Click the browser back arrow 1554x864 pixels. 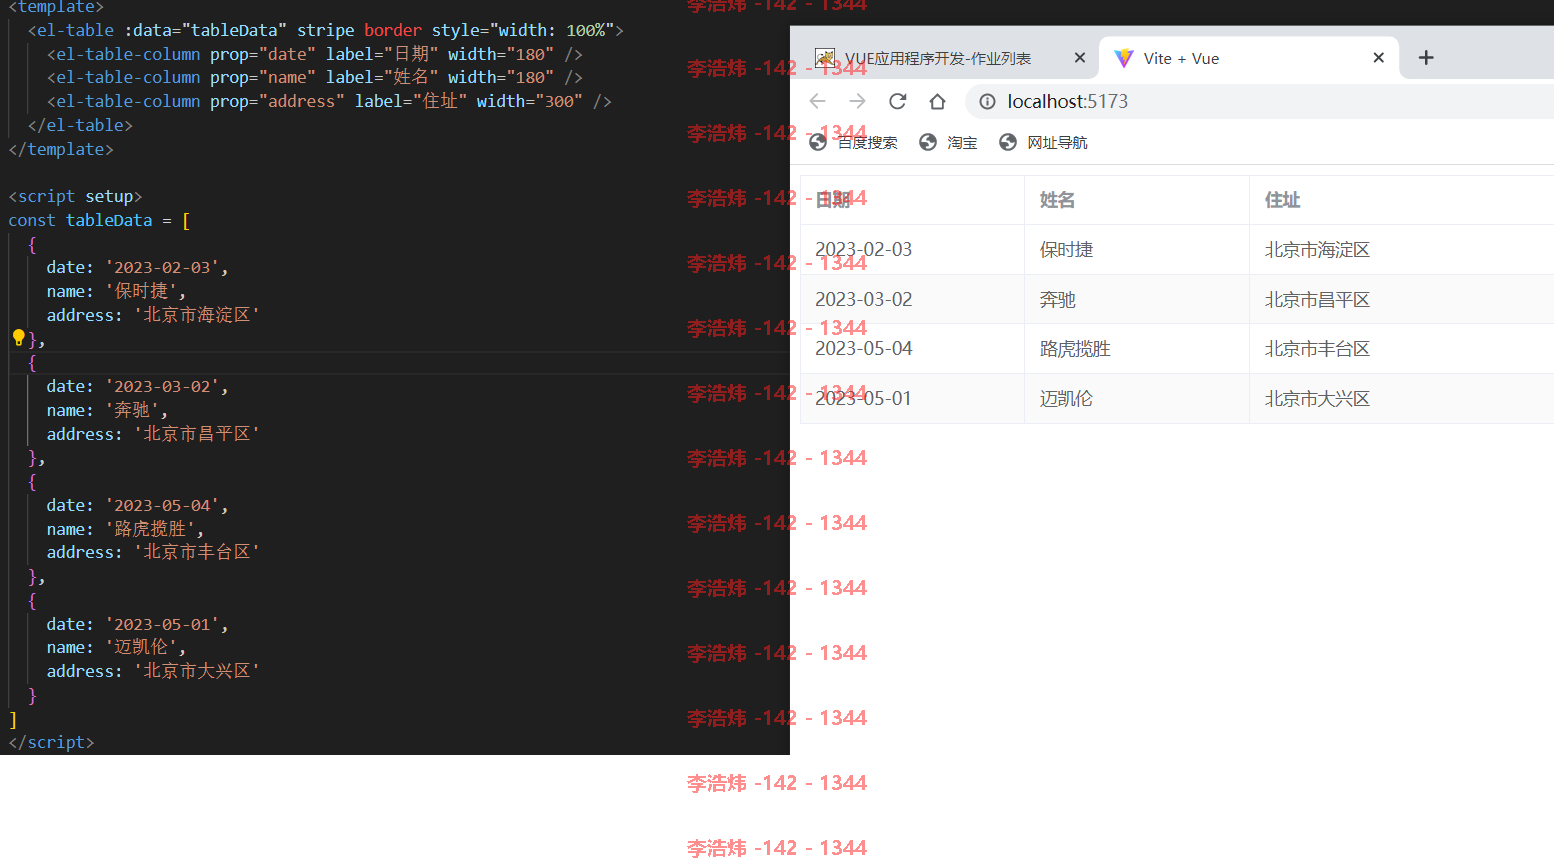coord(817,101)
